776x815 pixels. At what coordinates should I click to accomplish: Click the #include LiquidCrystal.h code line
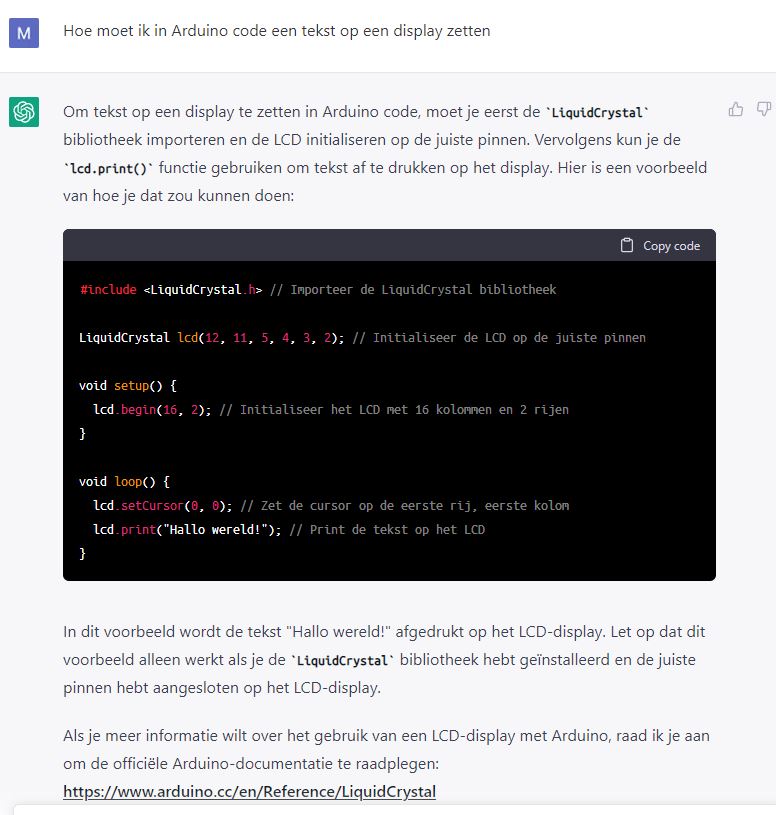click(x=318, y=290)
